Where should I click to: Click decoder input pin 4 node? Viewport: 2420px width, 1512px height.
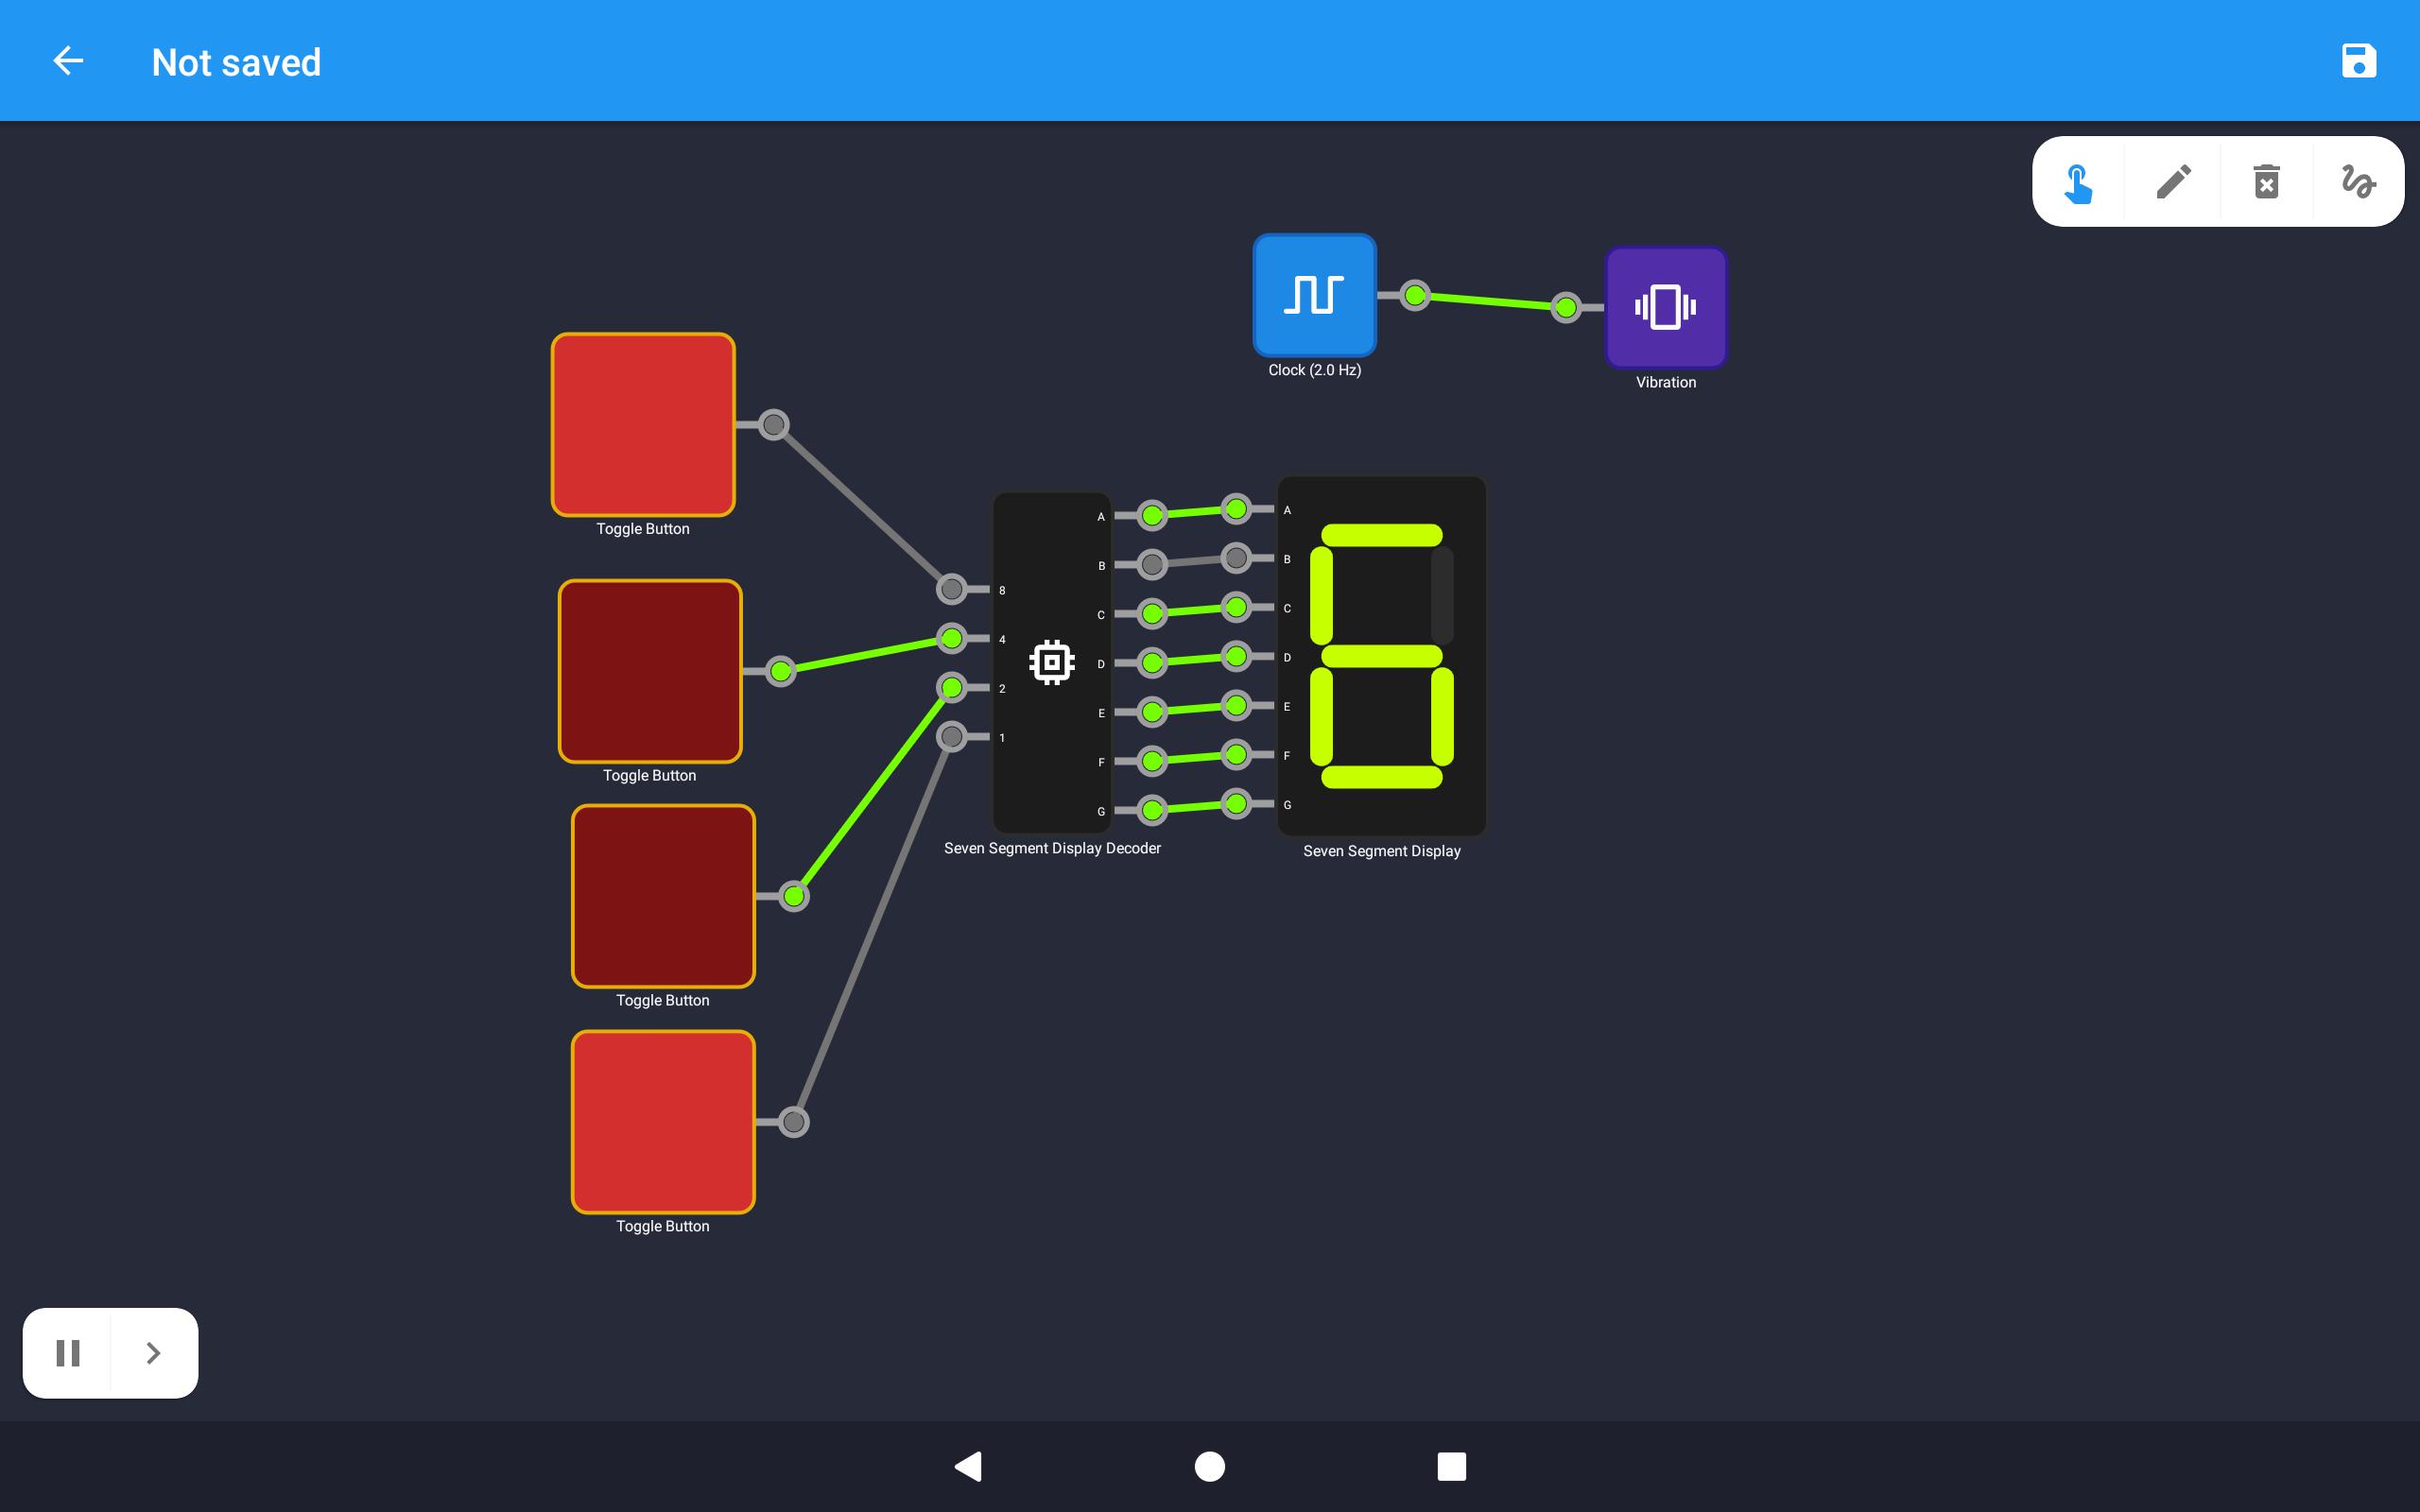(x=951, y=638)
